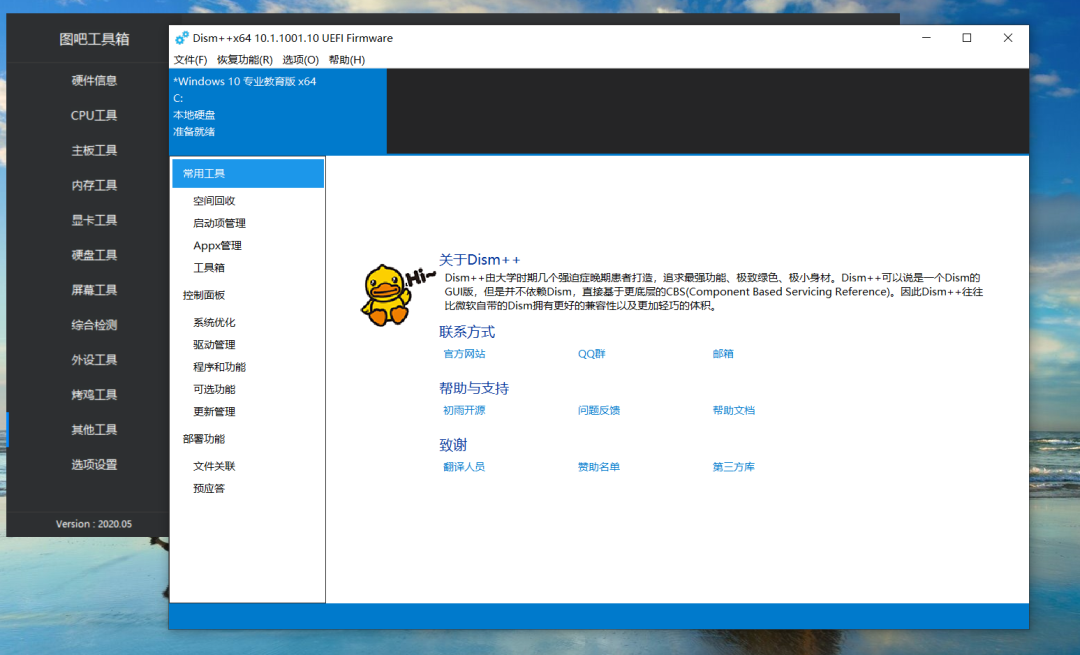Click the 图吧工具箱 window title
The width and height of the screenshot is (1080, 655).
(94, 39)
